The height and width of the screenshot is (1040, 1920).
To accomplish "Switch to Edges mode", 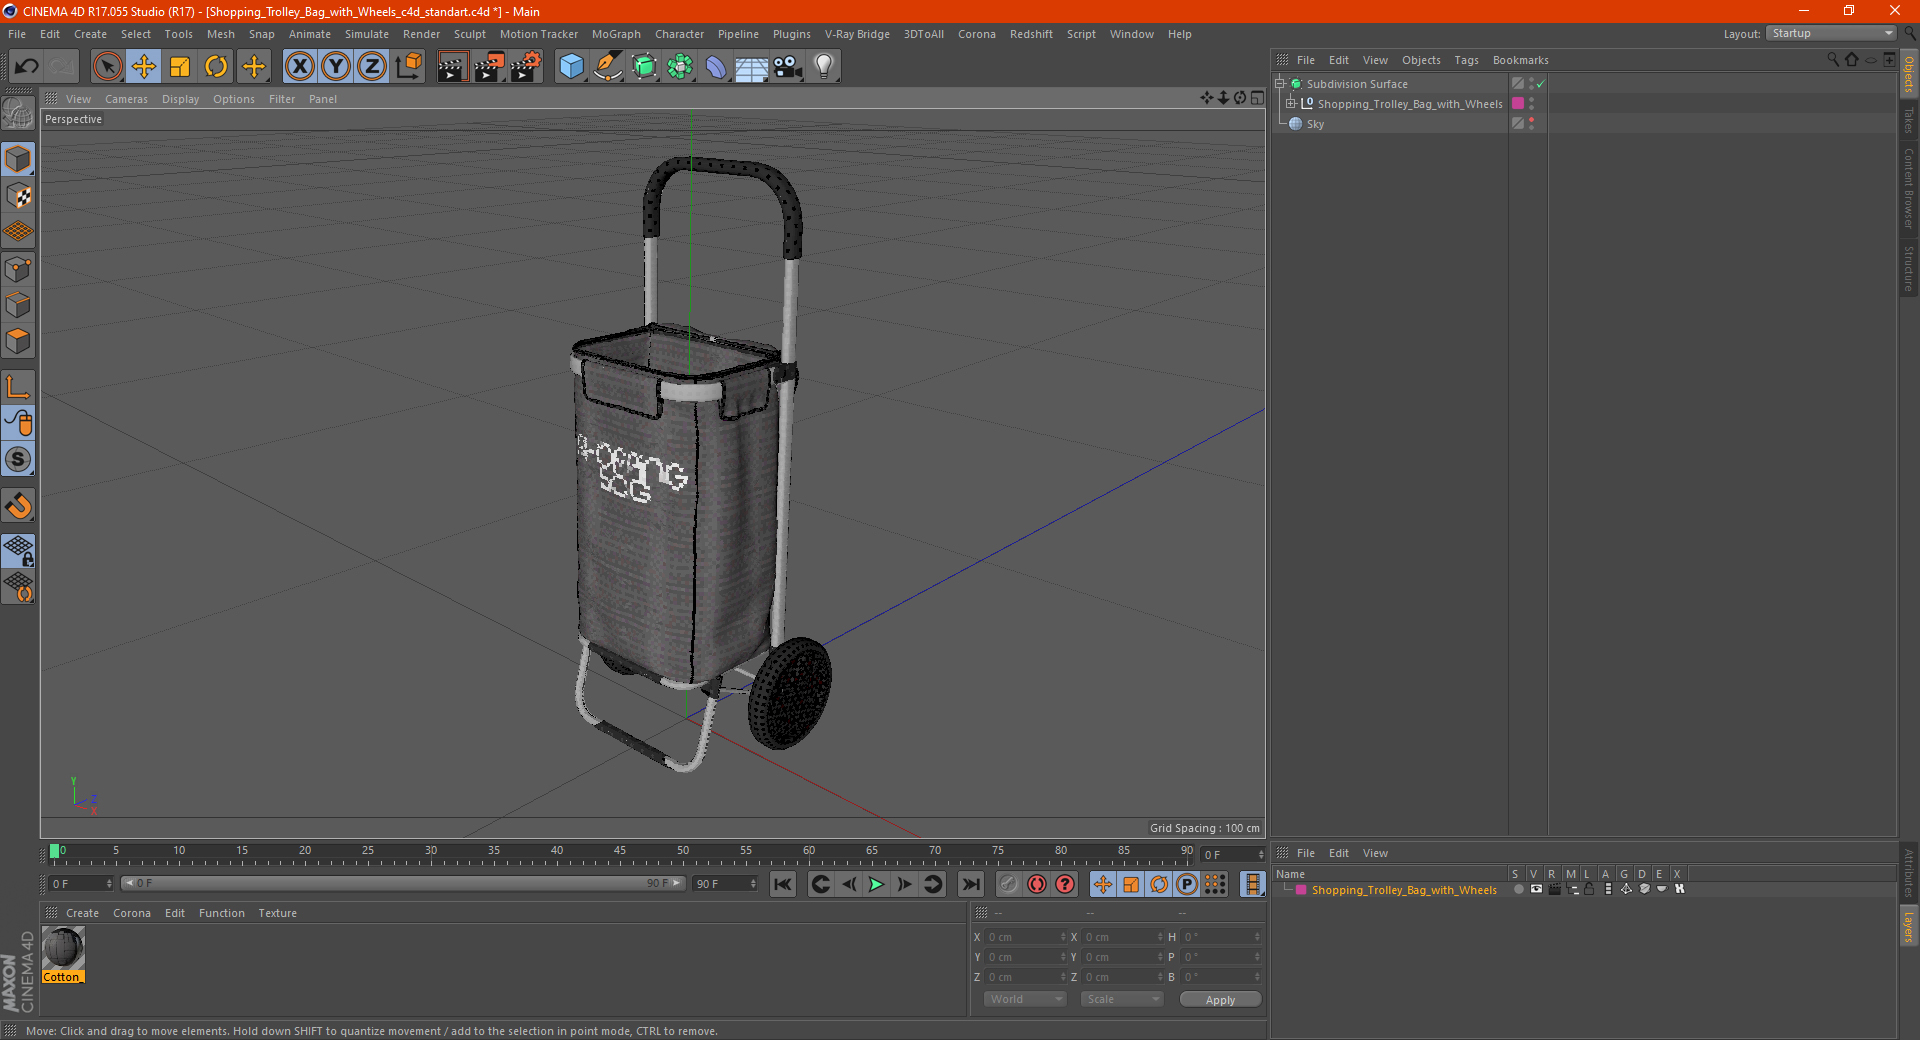I will 18,305.
